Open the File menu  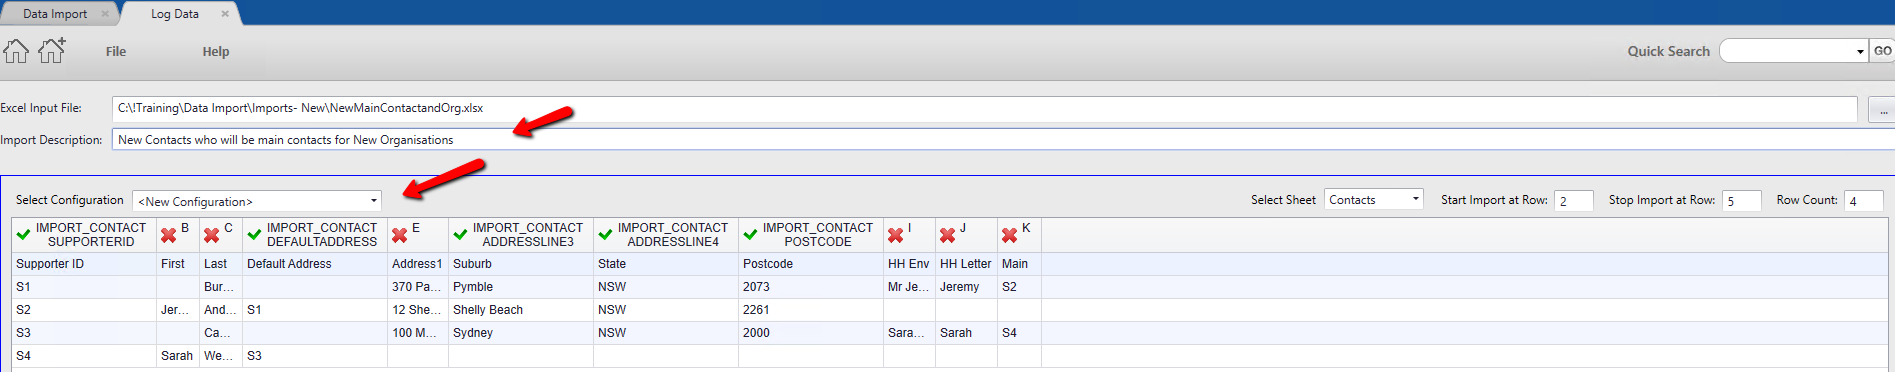[x=116, y=52]
